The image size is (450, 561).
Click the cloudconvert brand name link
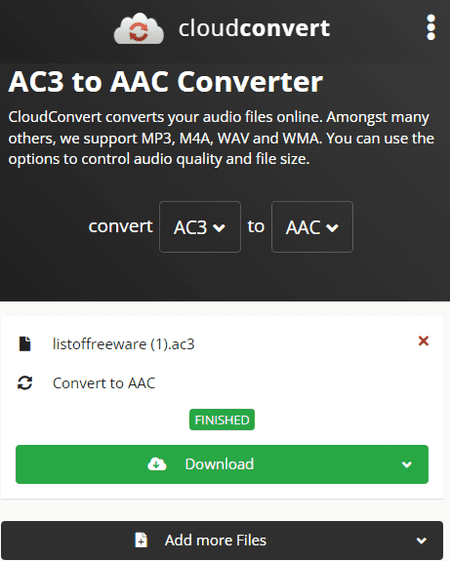(x=254, y=28)
